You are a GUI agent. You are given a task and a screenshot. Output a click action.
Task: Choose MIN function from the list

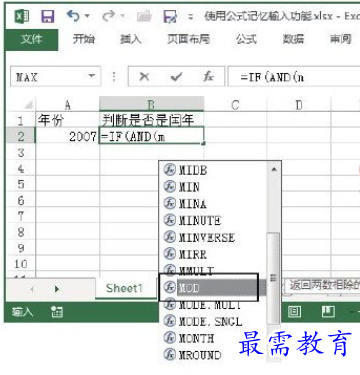click(x=213, y=187)
